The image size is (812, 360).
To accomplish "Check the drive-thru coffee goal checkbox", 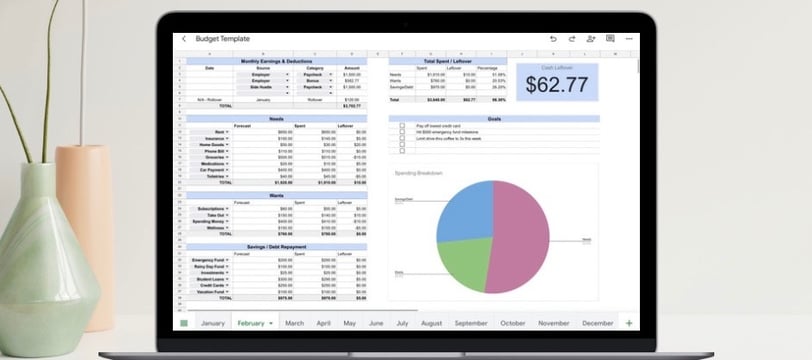I will tap(402, 138).
